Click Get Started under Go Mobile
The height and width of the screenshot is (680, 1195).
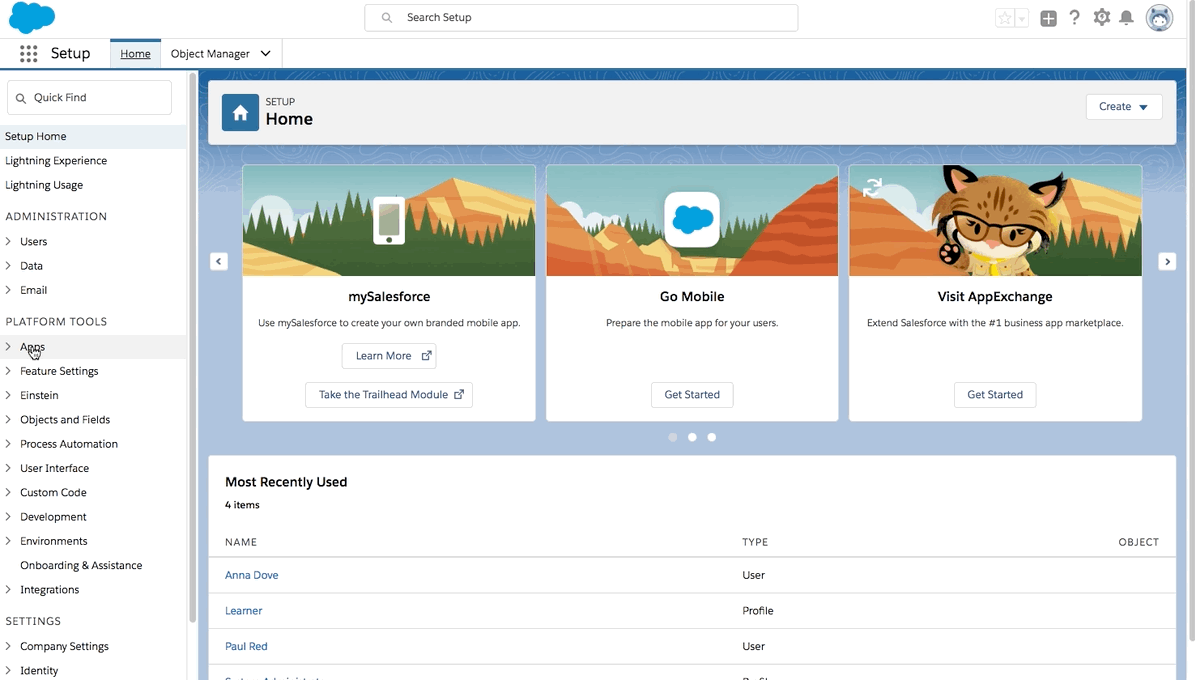tap(692, 395)
